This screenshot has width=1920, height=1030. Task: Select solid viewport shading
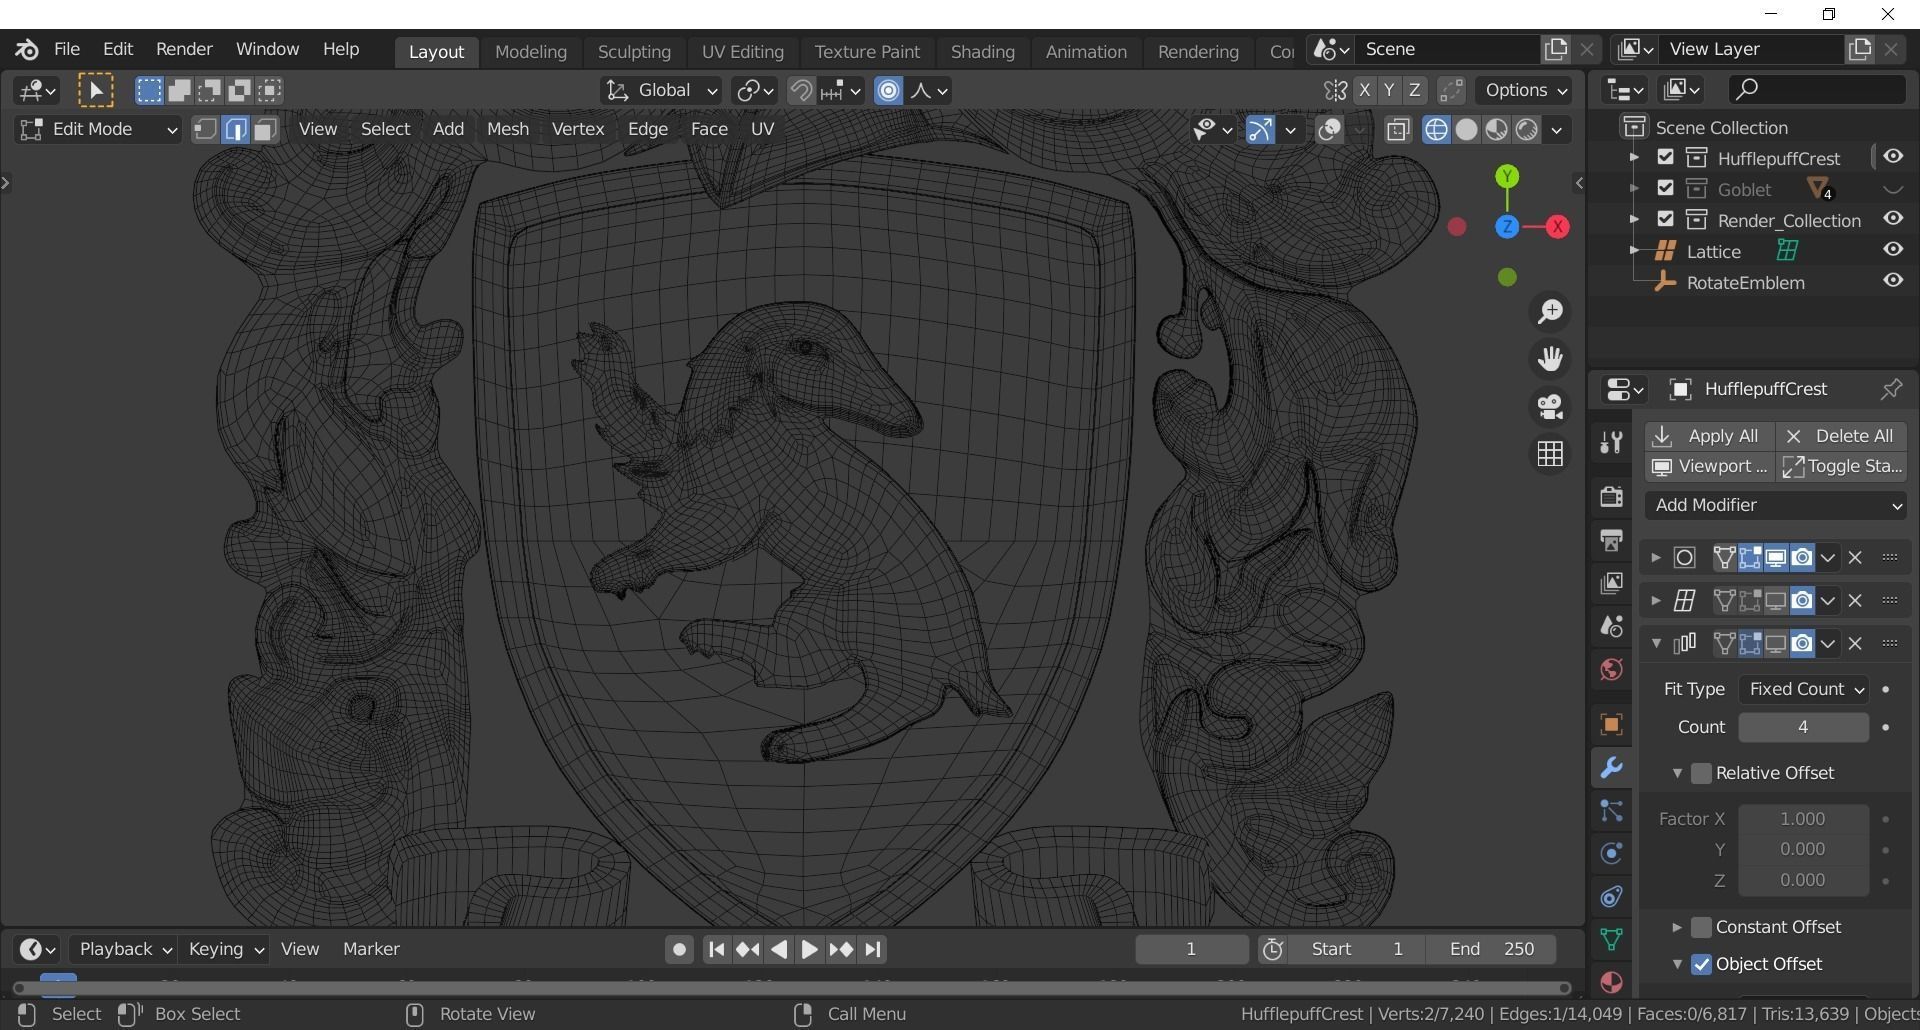pos(1466,130)
